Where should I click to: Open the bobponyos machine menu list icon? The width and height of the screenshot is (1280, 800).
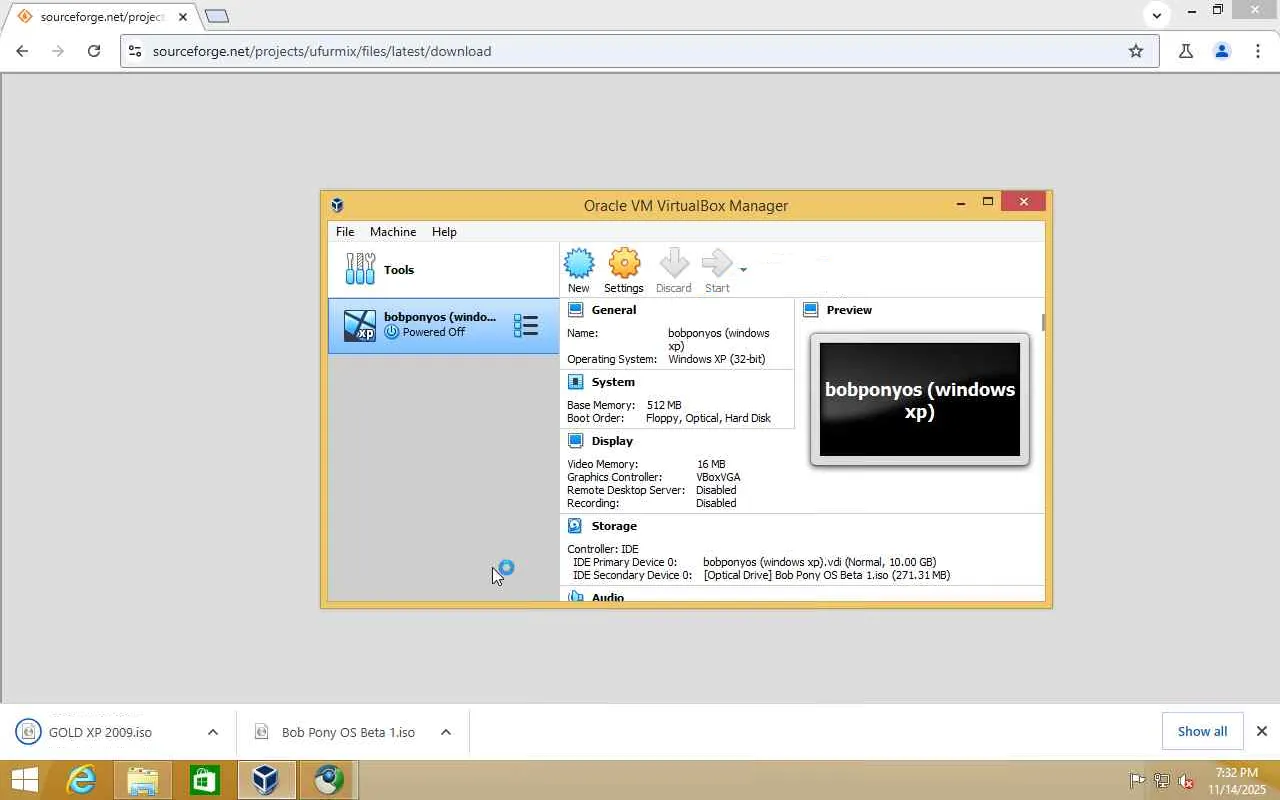click(526, 326)
